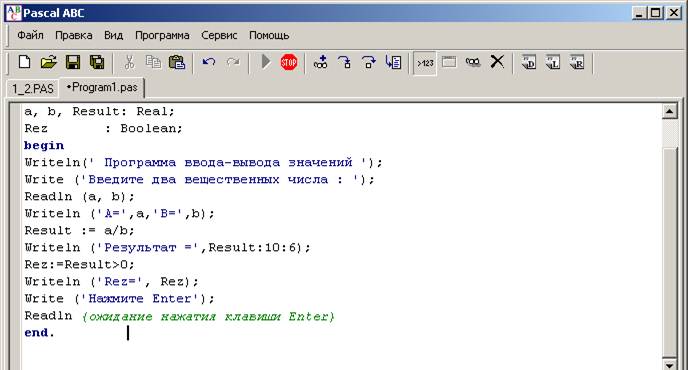Click the black X icon in the toolbar
688x370 pixels.
pyautogui.click(x=497, y=62)
